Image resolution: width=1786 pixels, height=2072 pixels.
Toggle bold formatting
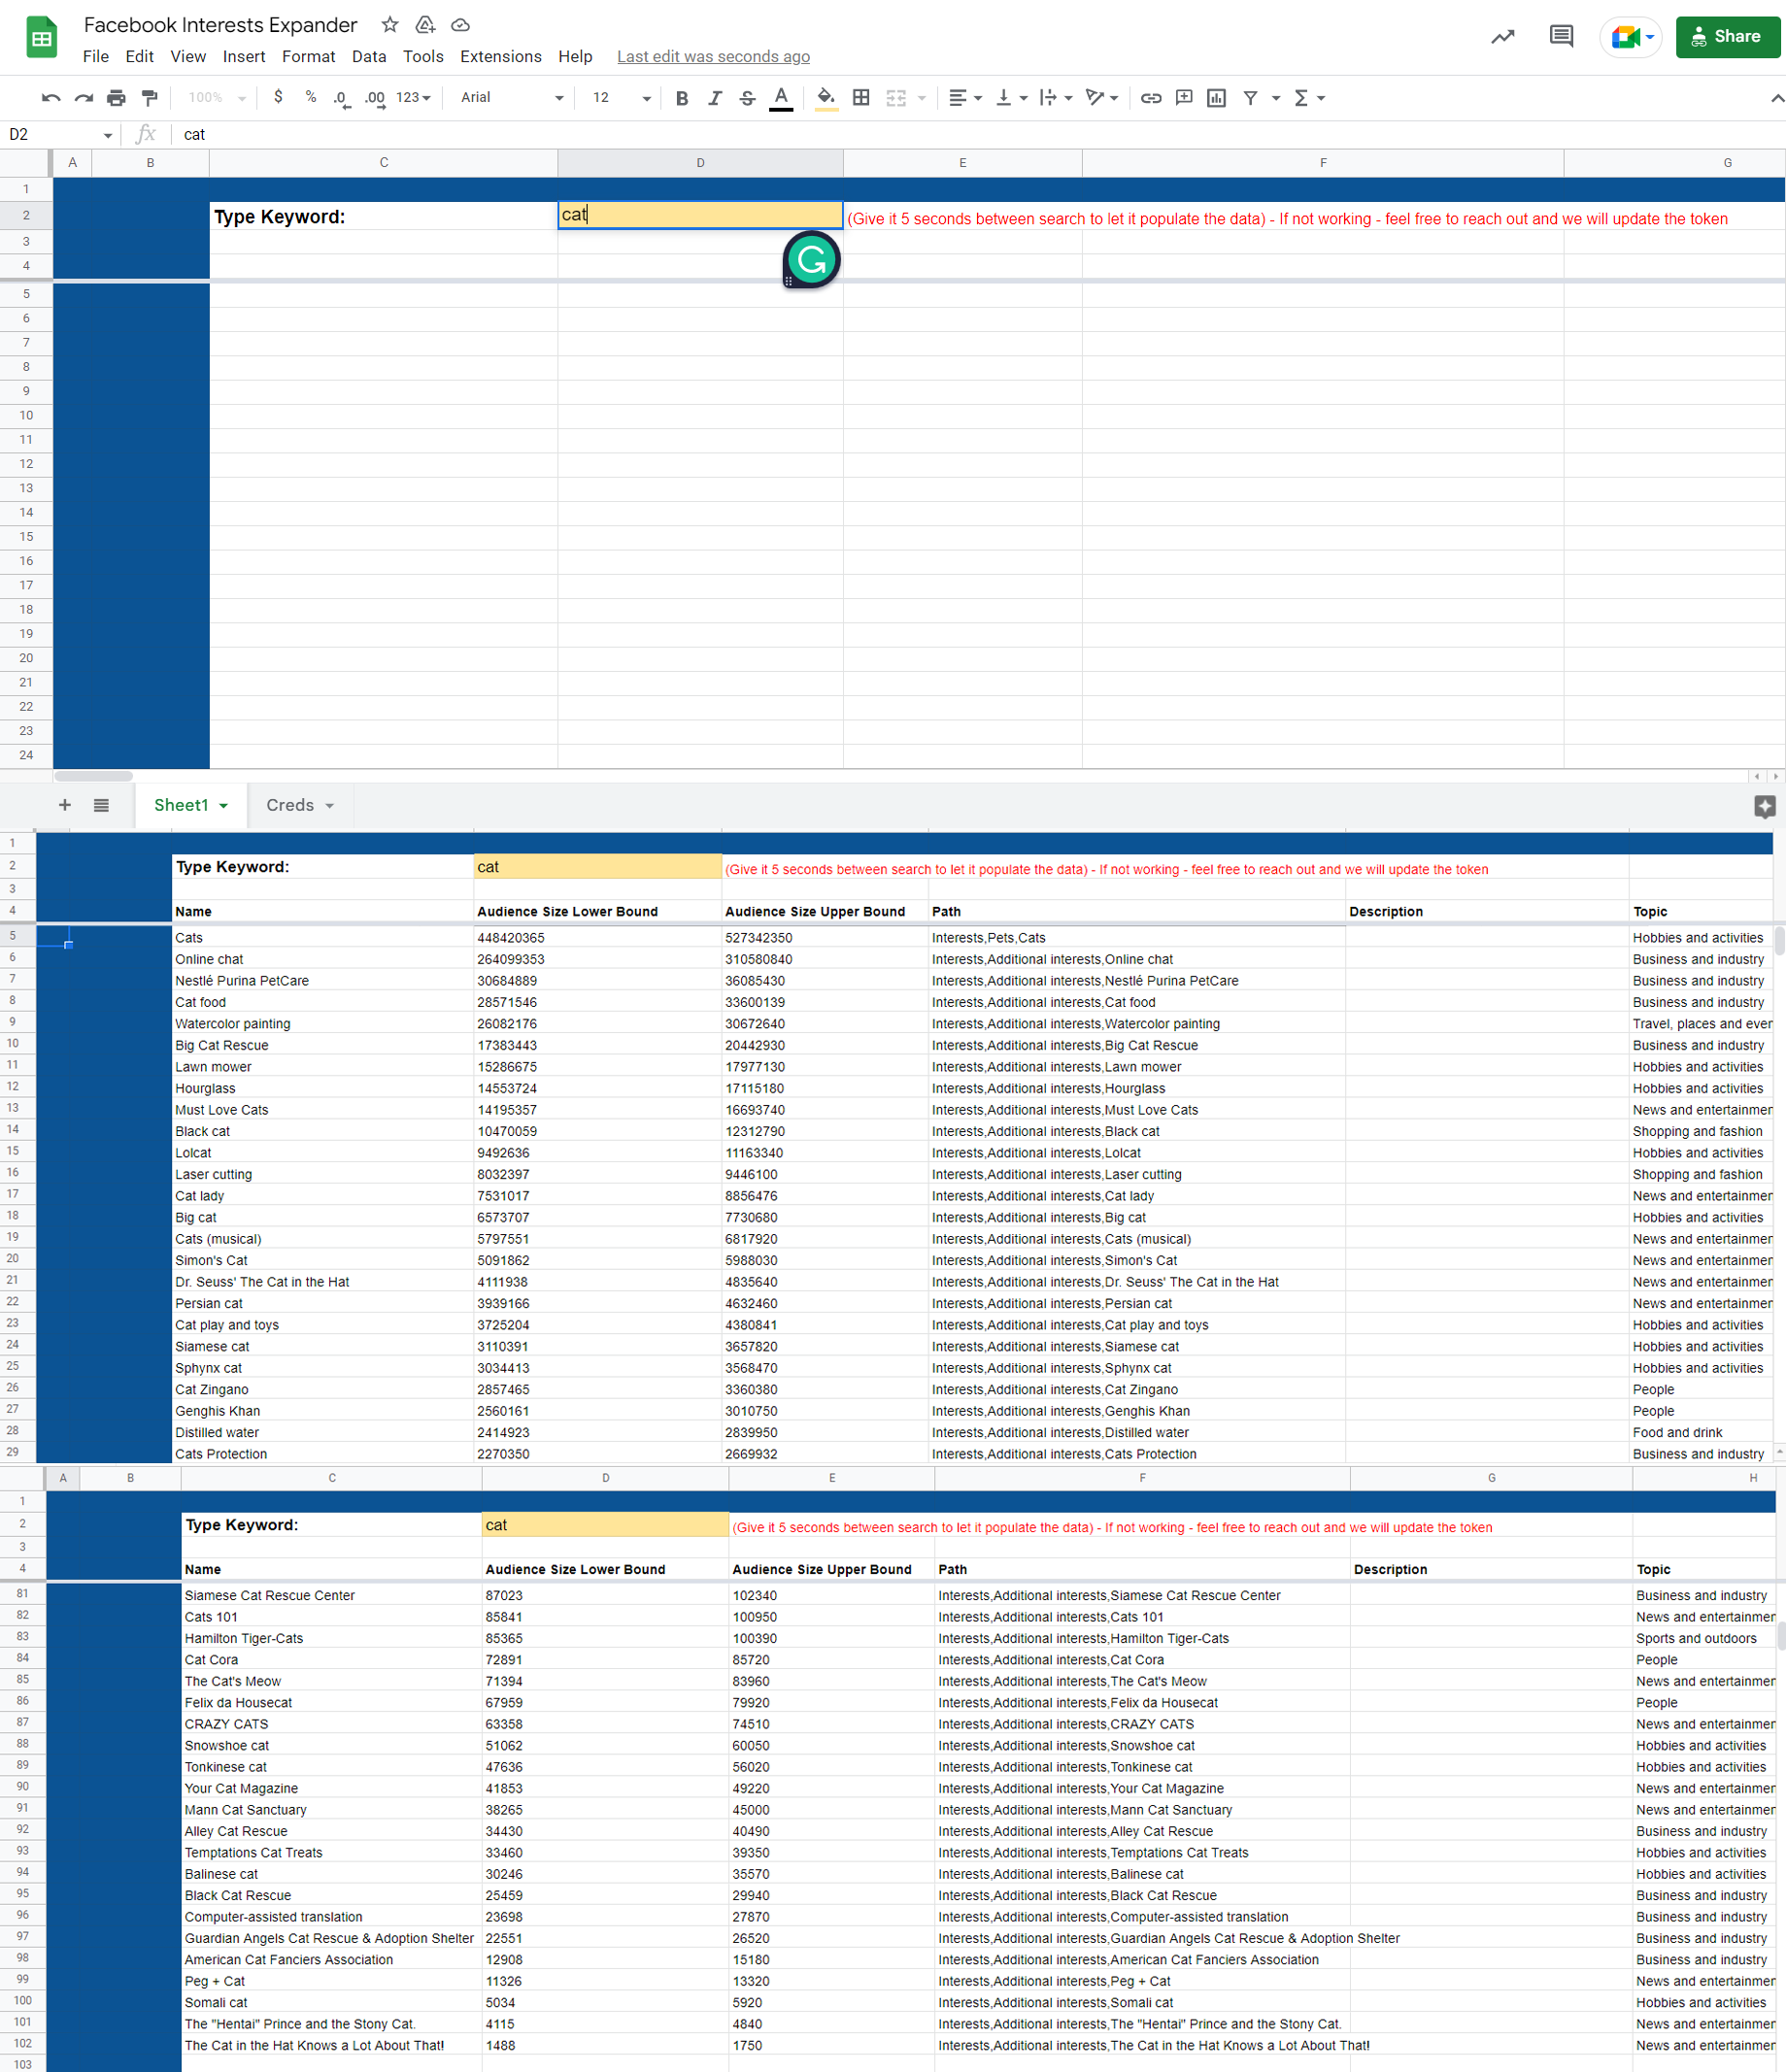pos(682,98)
